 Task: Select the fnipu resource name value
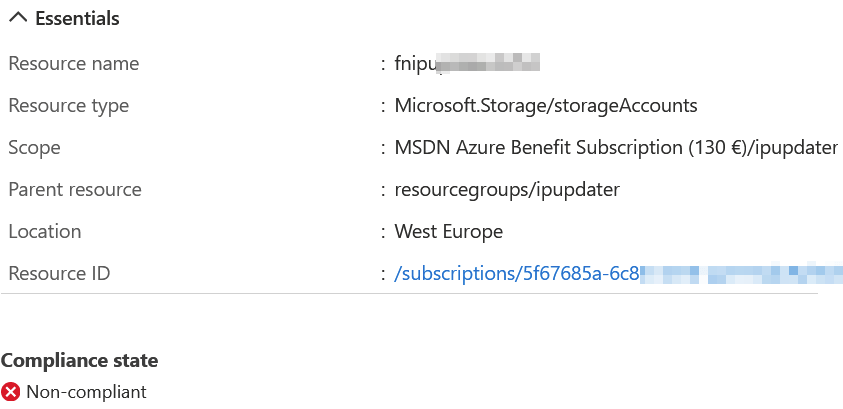point(467,63)
